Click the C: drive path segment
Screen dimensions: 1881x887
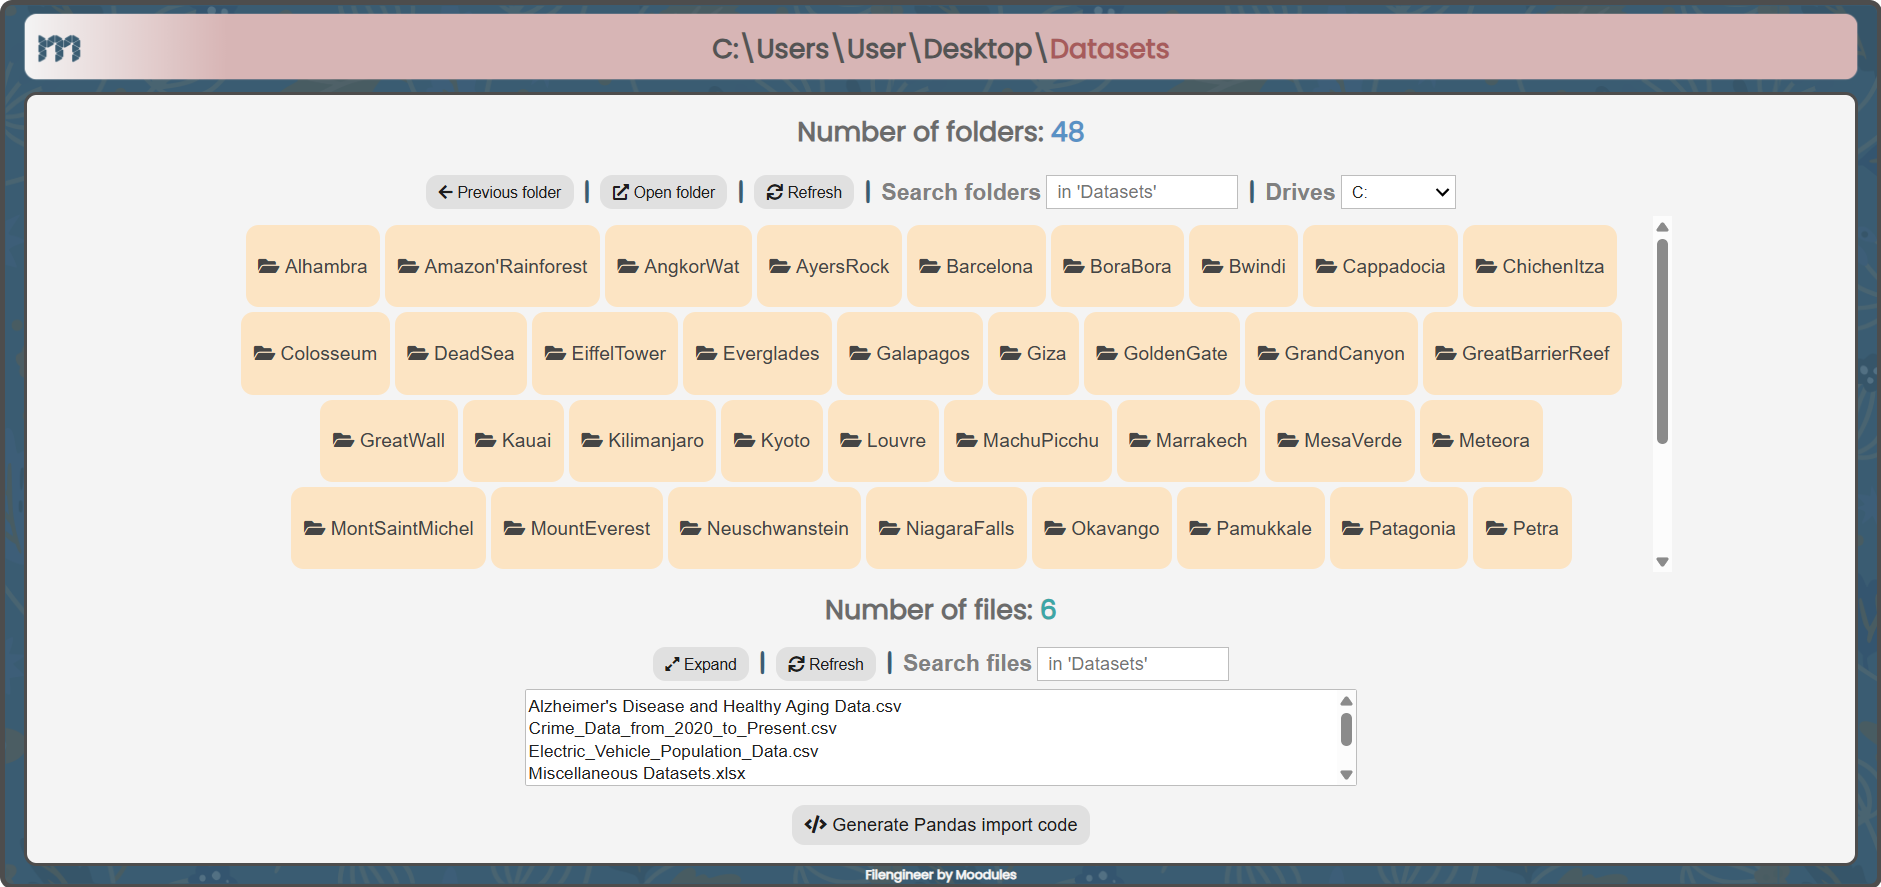click(x=725, y=48)
